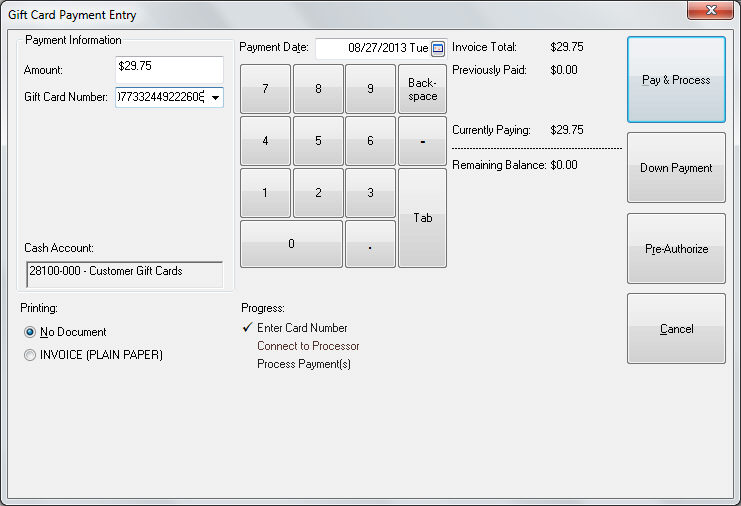The width and height of the screenshot is (741, 506).
Task: Expand the Gift Card Number dropdown
Action: tap(216, 98)
